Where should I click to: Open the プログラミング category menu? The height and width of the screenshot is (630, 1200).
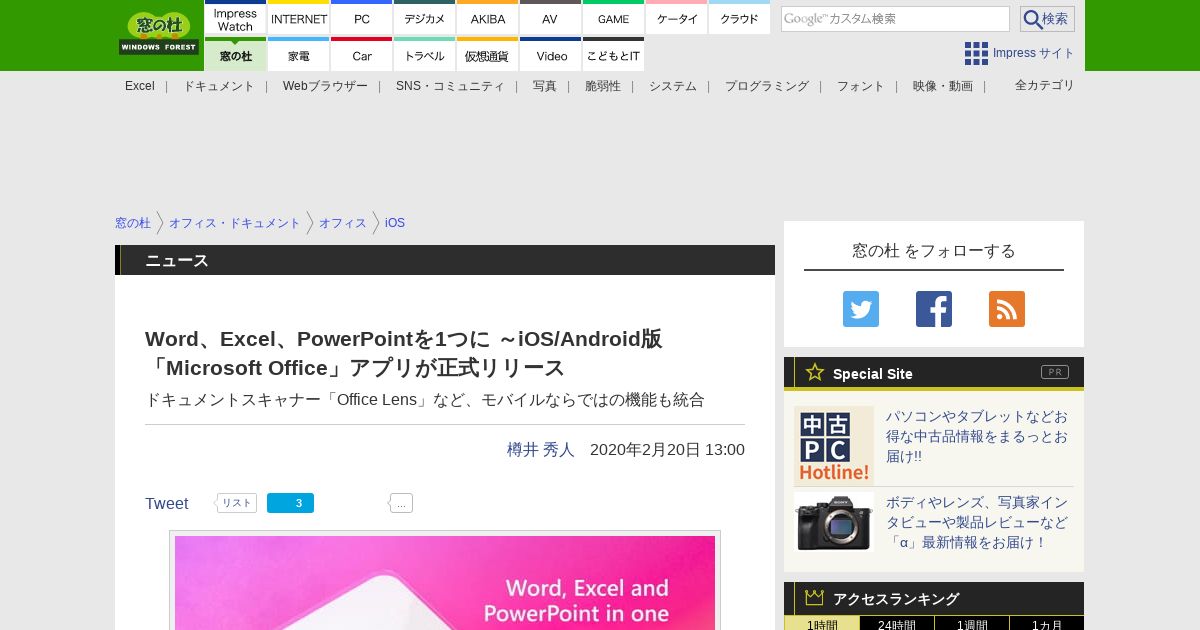pyautogui.click(x=767, y=86)
